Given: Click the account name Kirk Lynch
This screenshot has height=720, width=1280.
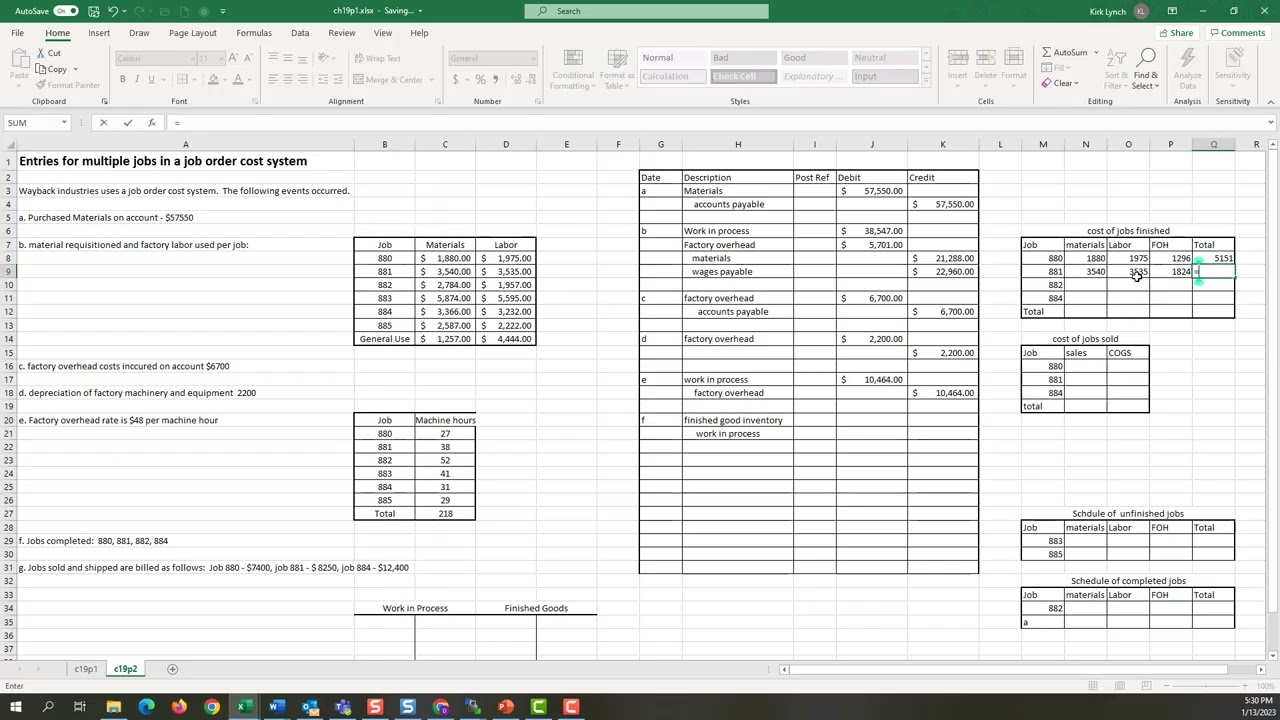Looking at the screenshot, I should pos(1107,11).
